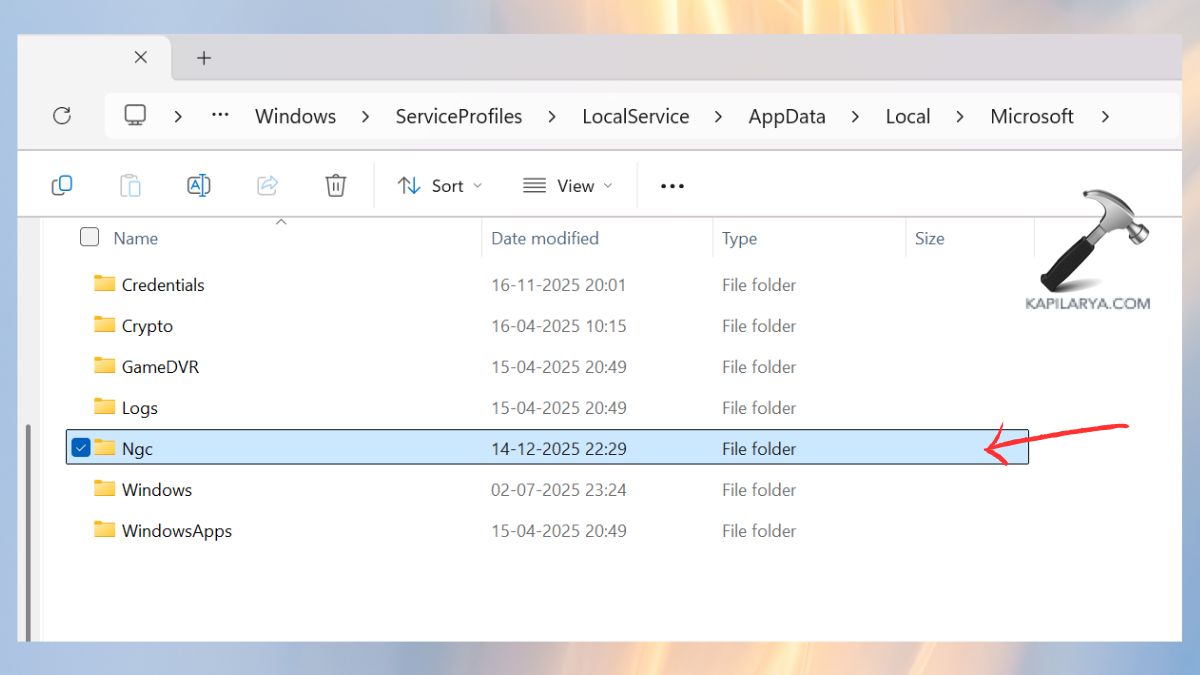The image size is (1200, 675).
Task: Open the See more ellipsis in the toolbar
Action: [x=671, y=185]
